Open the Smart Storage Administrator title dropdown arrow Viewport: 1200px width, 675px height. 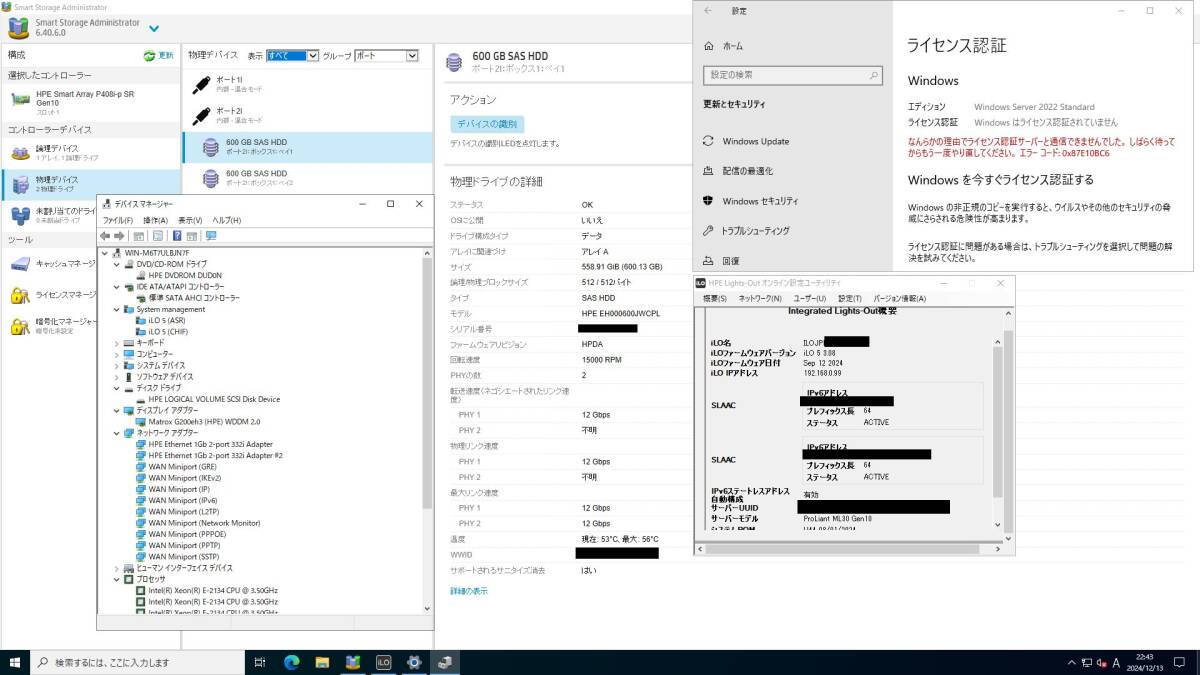pos(153,28)
